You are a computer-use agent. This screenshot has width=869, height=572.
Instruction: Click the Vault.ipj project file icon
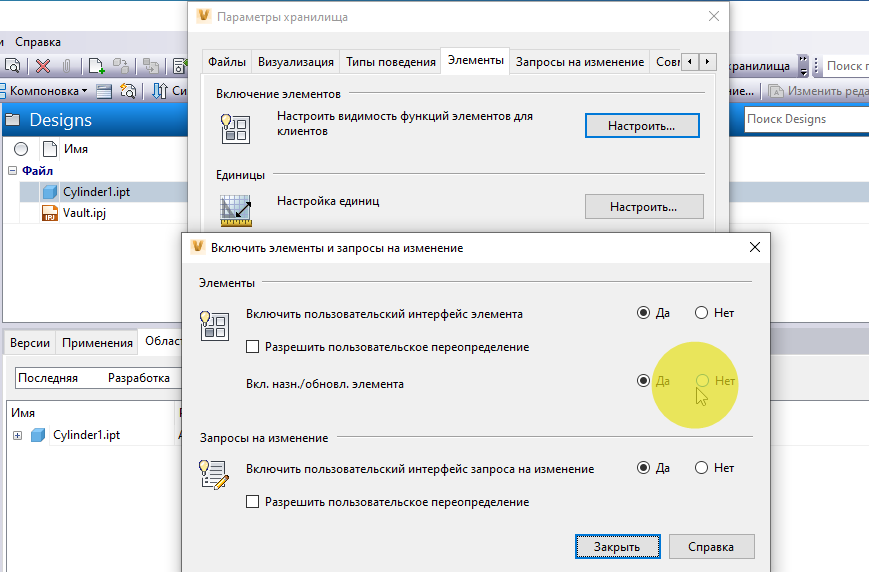tap(50, 213)
